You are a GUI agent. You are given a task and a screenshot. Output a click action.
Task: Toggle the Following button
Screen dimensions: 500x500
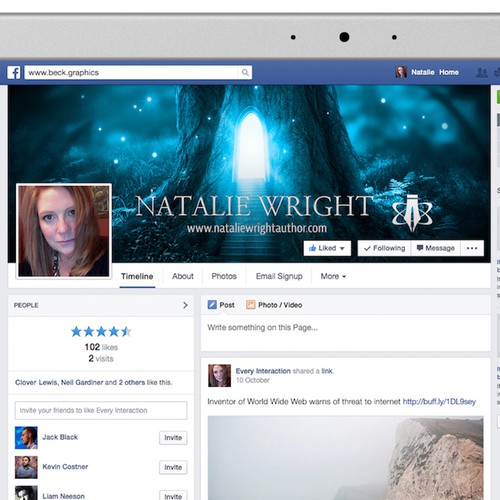click(384, 248)
